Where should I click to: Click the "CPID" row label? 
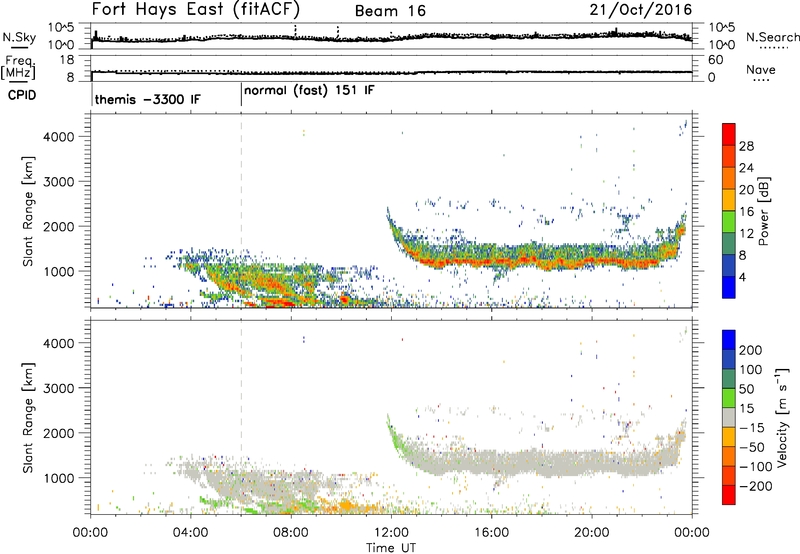point(22,95)
